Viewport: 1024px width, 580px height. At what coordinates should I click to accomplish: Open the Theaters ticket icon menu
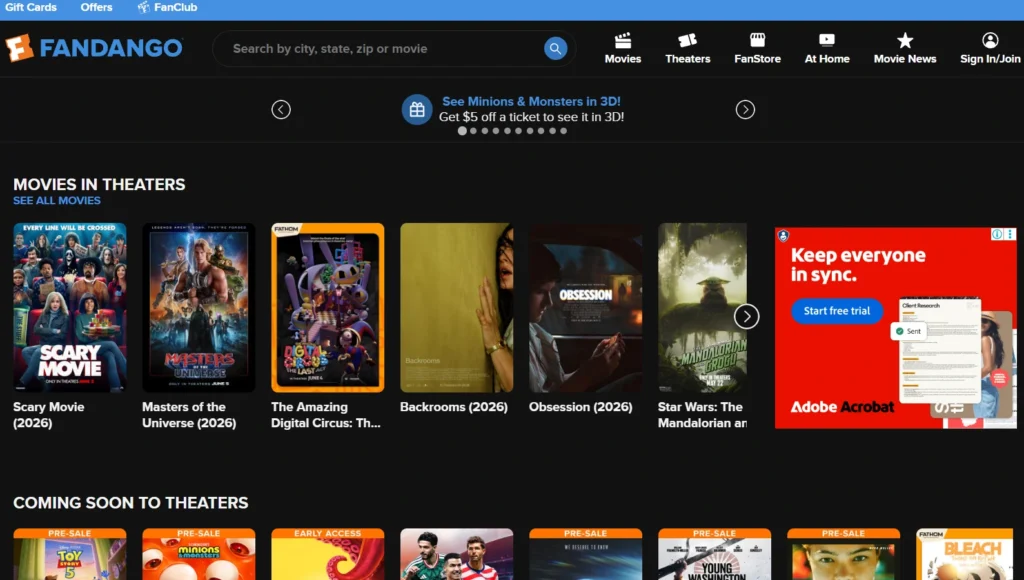[687, 40]
